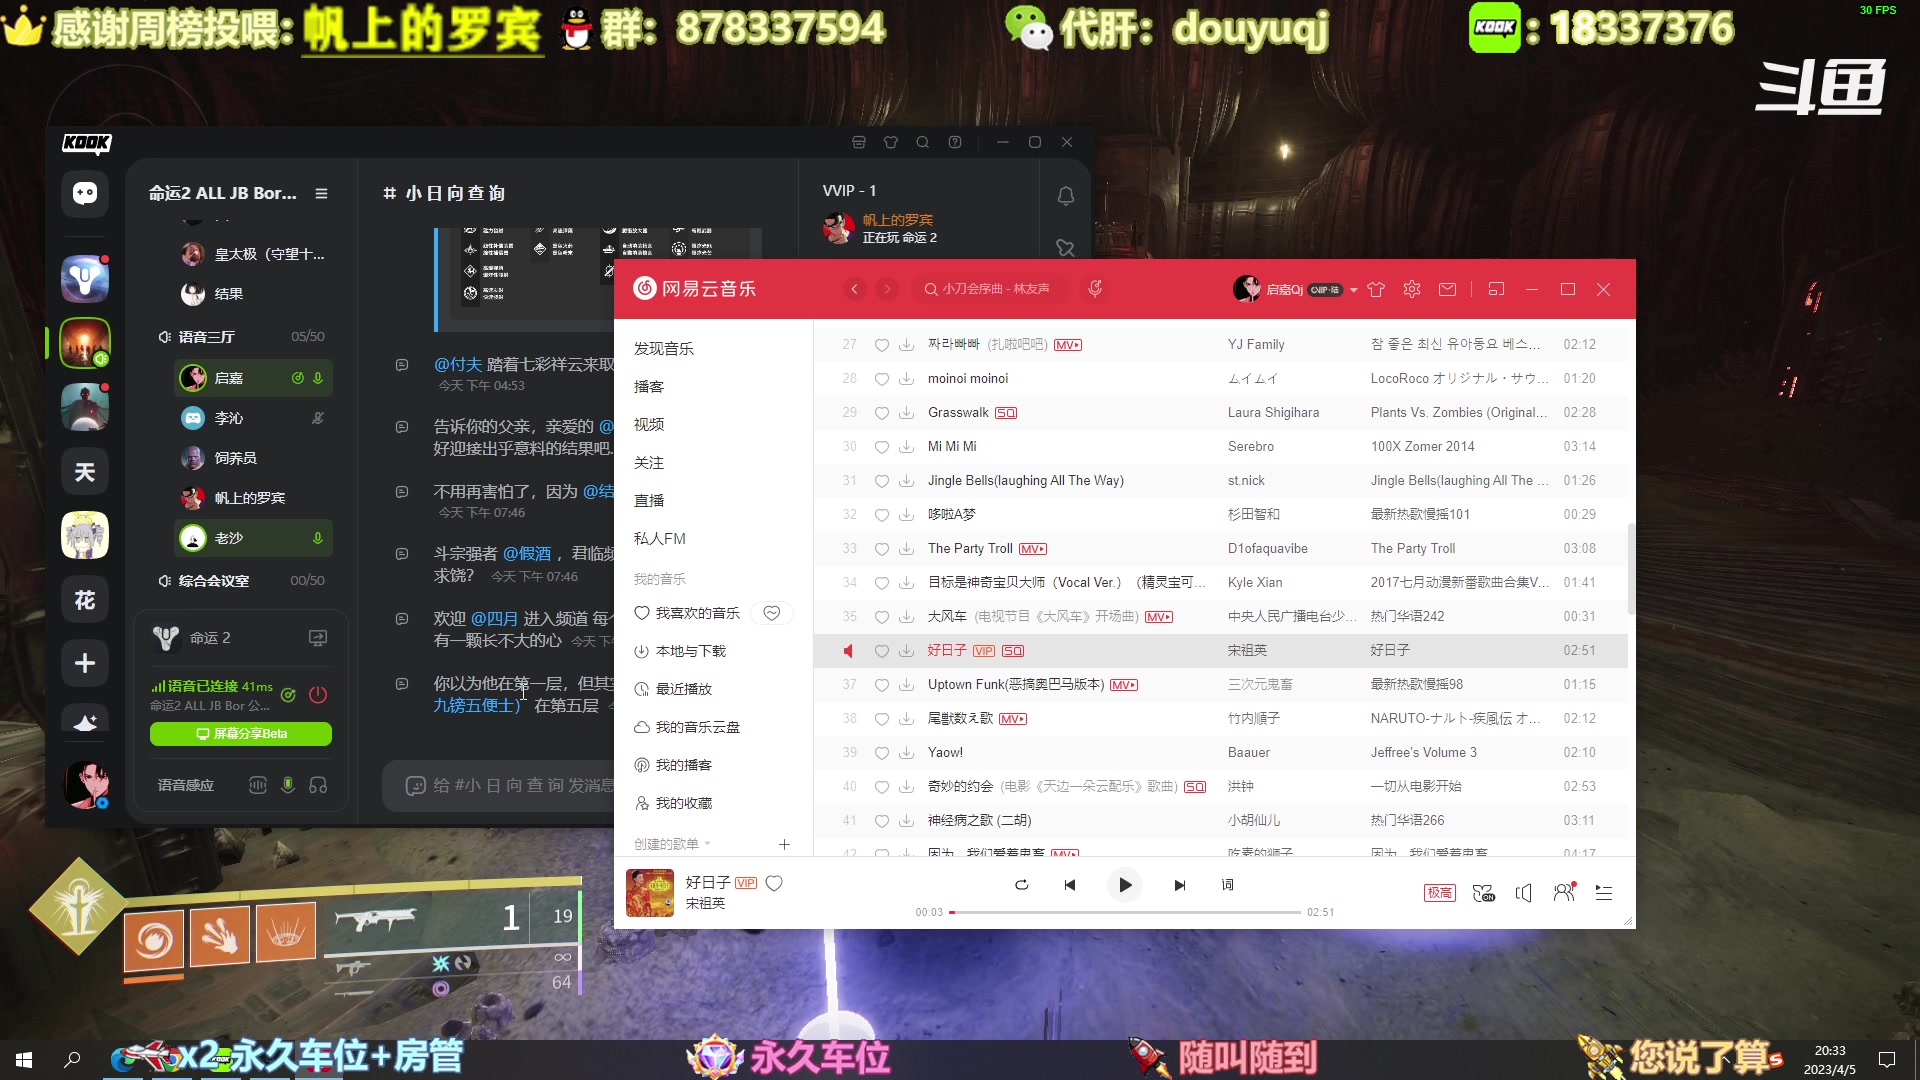Image resolution: width=1920 pixels, height=1080 pixels.
Task: Disconnect from the KOOK voice channel
Action: click(x=318, y=694)
